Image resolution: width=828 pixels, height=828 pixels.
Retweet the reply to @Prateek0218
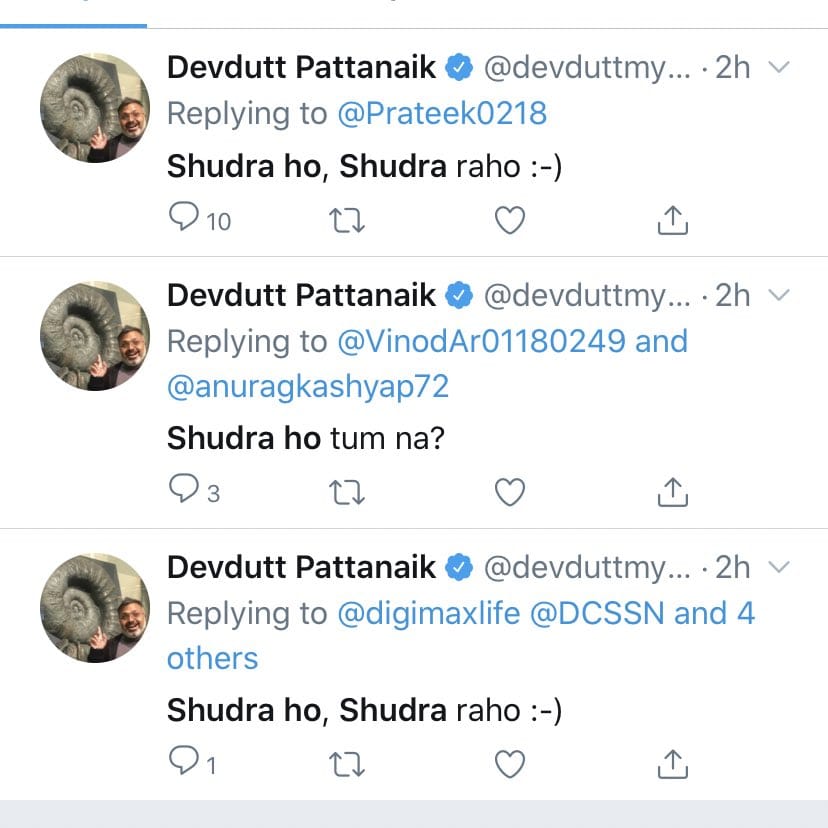click(347, 219)
